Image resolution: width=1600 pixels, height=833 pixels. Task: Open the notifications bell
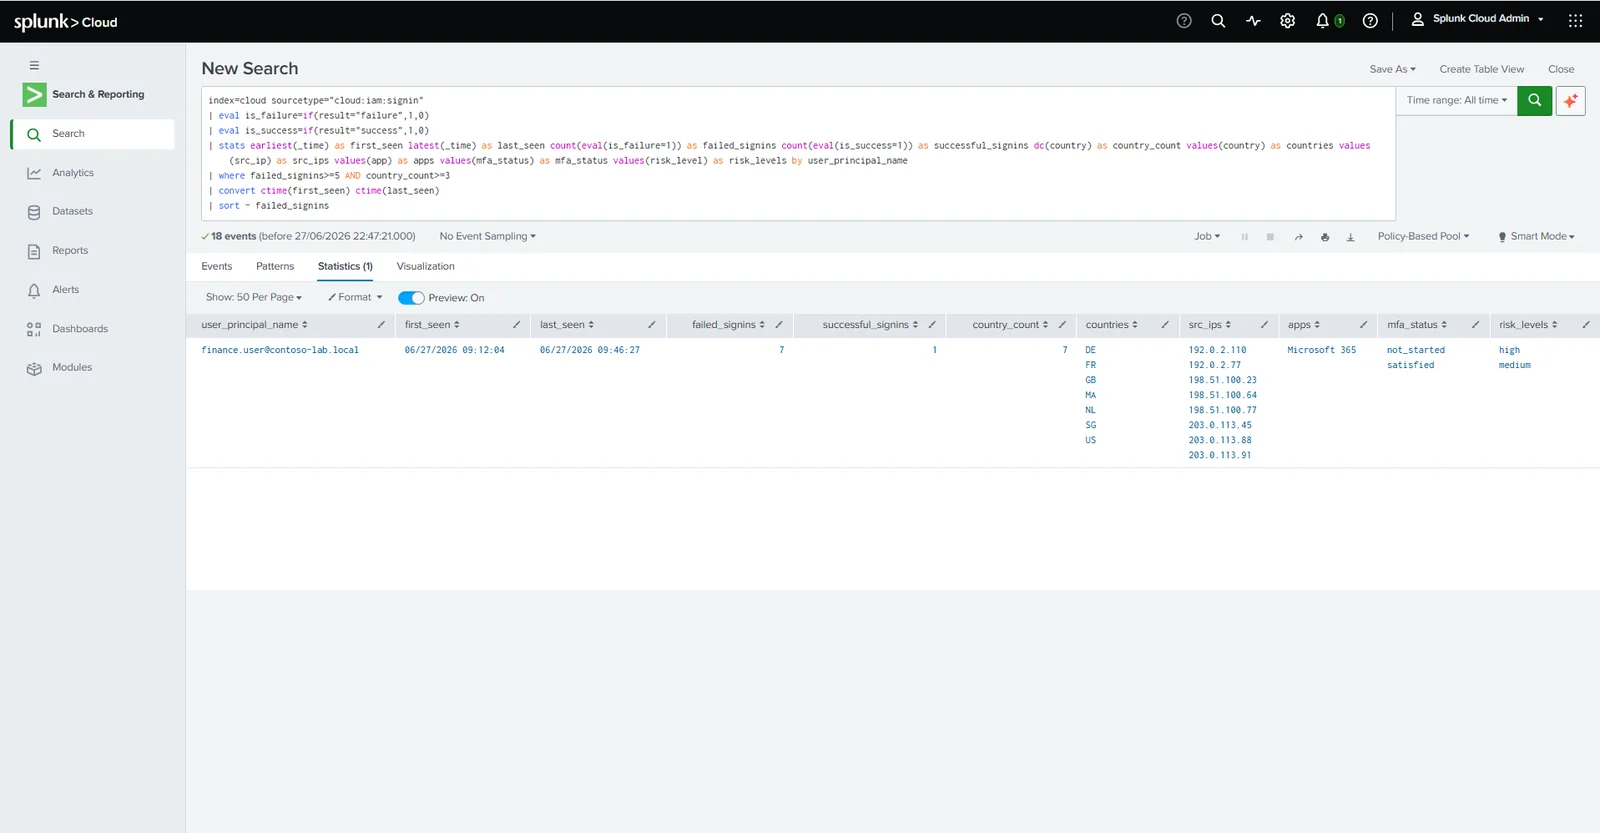click(x=1322, y=20)
